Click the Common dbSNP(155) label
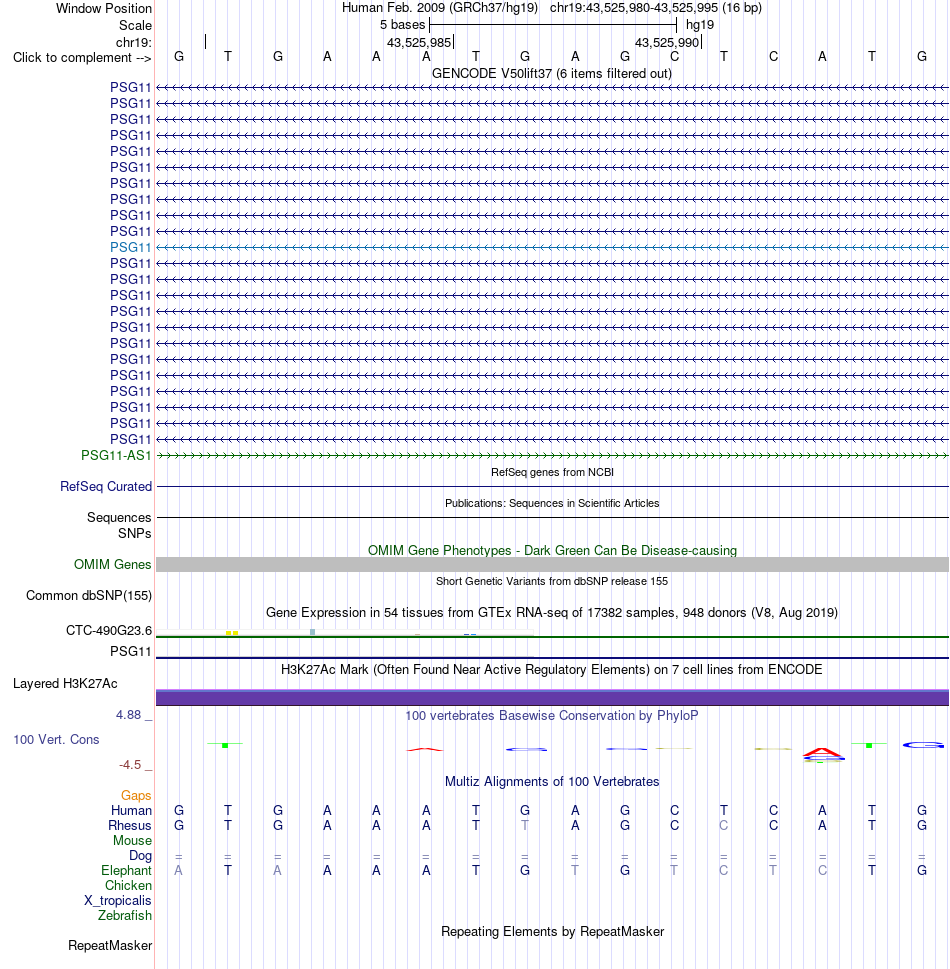 coord(89,596)
